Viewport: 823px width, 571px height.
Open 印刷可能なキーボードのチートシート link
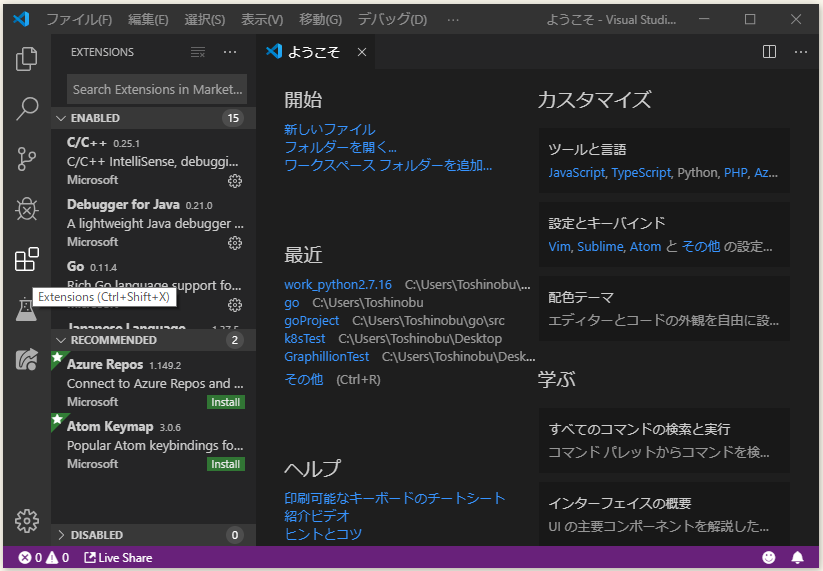[395, 498]
